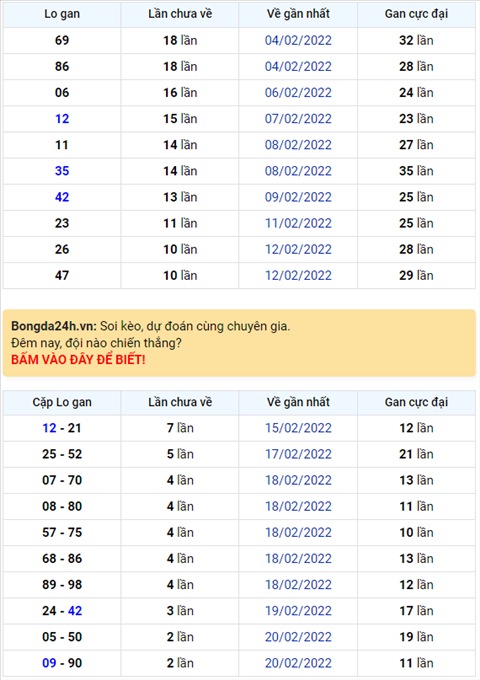Click number 26 in Lo gan column
The height and width of the screenshot is (680, 480).
pos(62,249)
